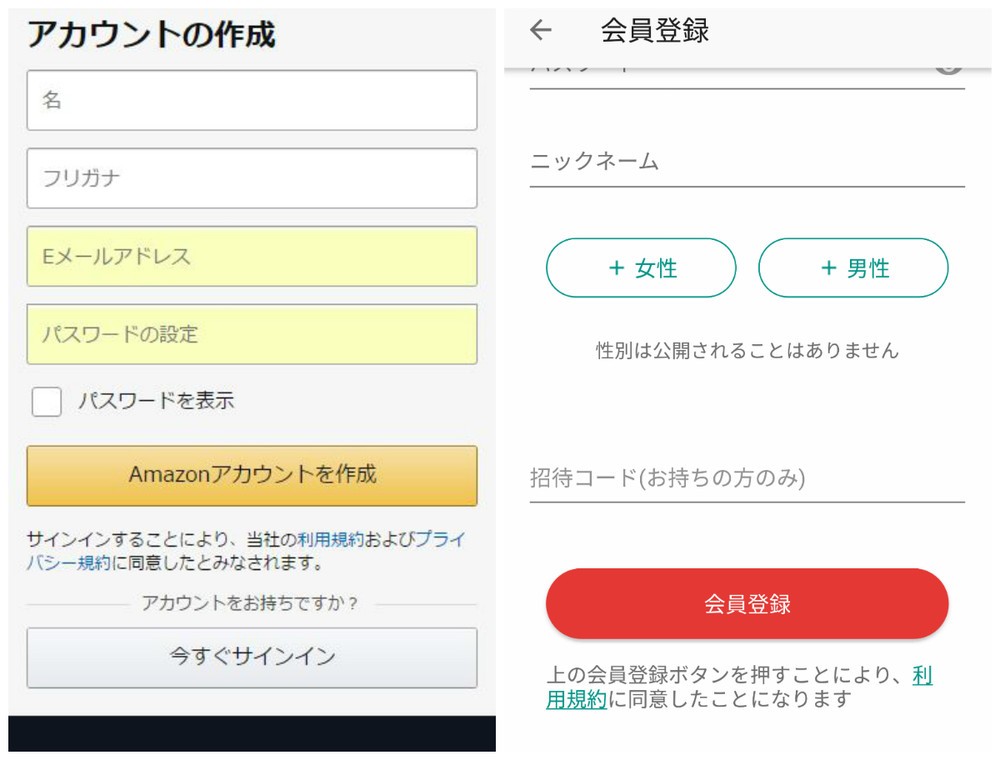Select the Eメールアドレス input field

[x=251, y=257]
